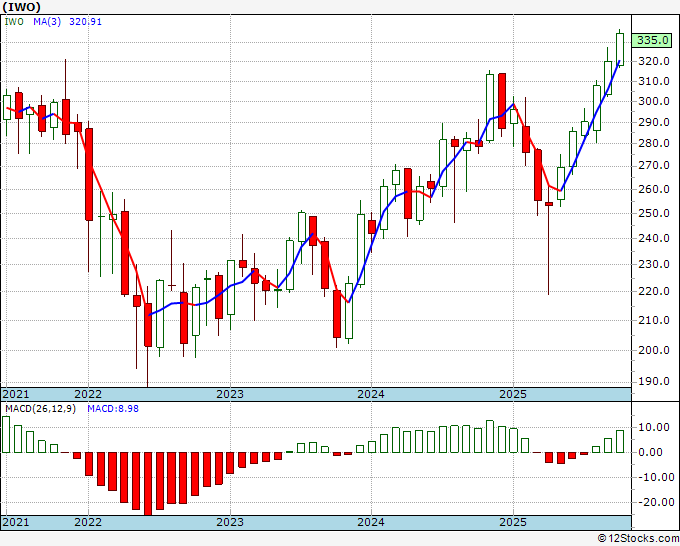Click the 230.0 price axis label
The height and width of the screenshot is (546, 680).
point(654,264)
